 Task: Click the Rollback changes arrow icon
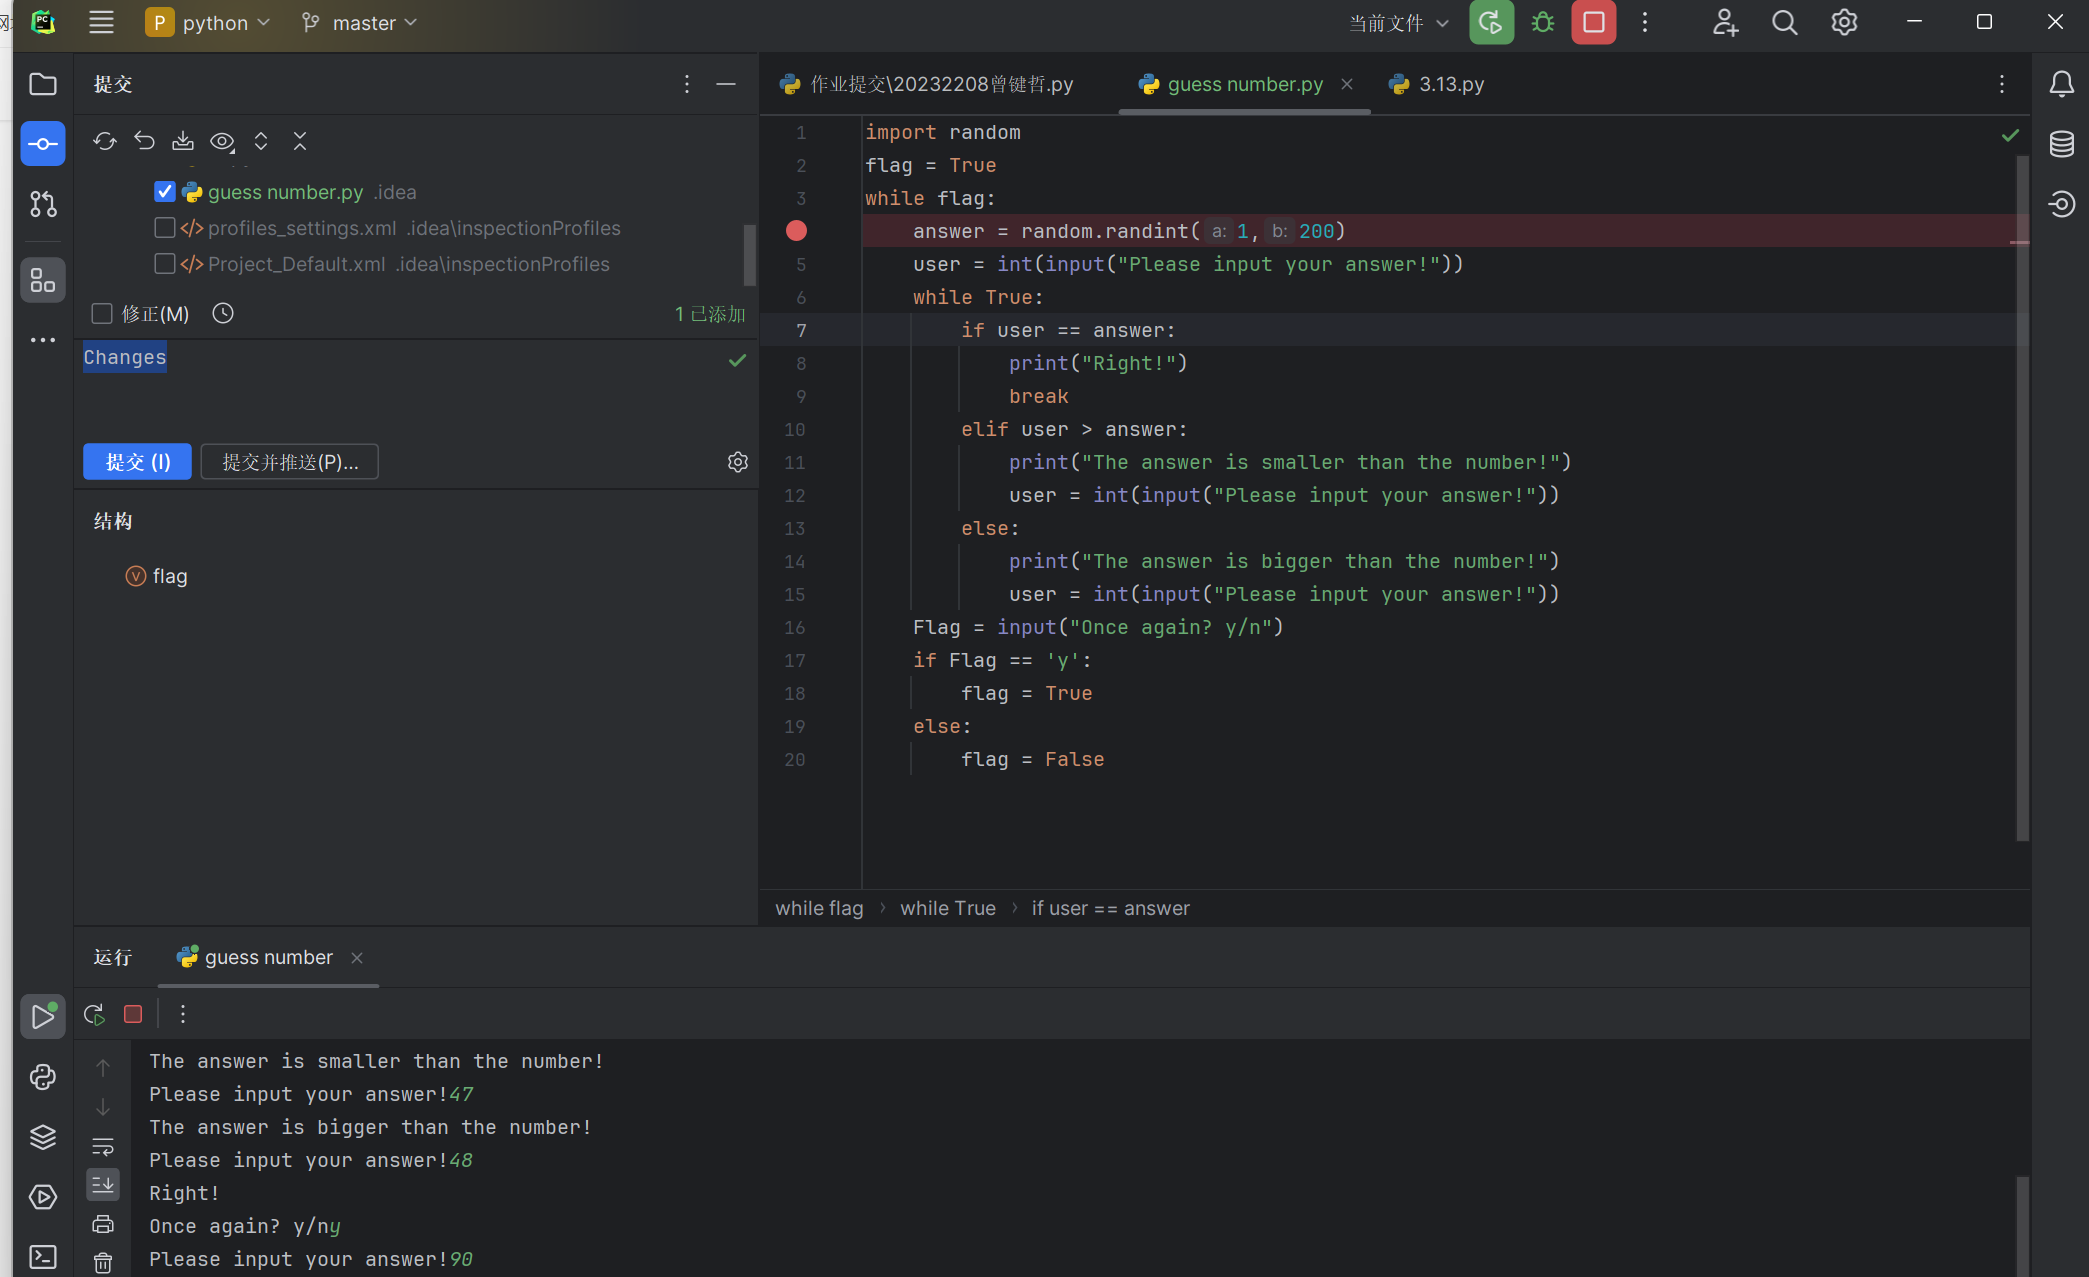pos(144,141)
